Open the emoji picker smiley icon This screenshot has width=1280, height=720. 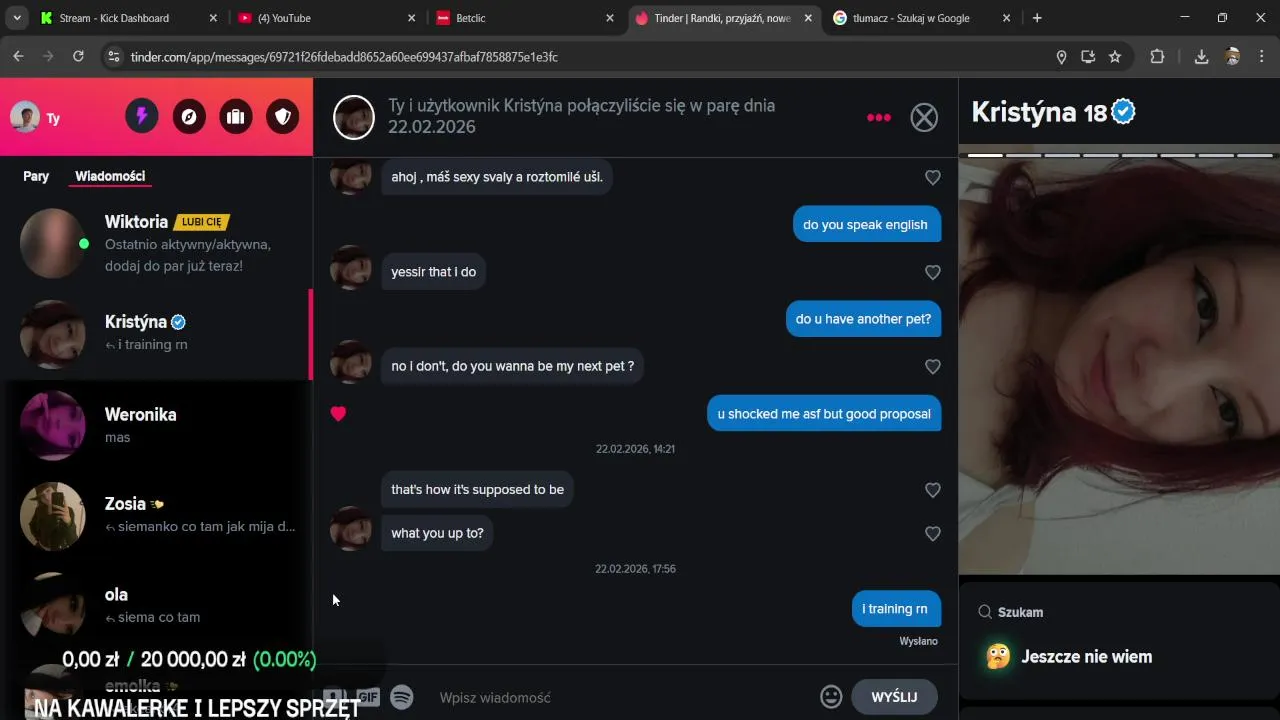click(x=831, y=697)
